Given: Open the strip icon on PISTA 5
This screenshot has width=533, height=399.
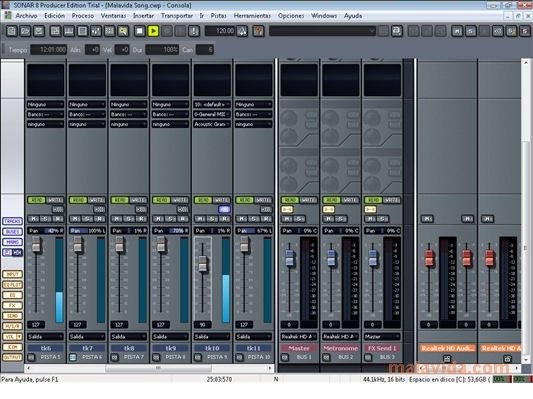Looking at the screenshot, I should (x=31, y=357).
